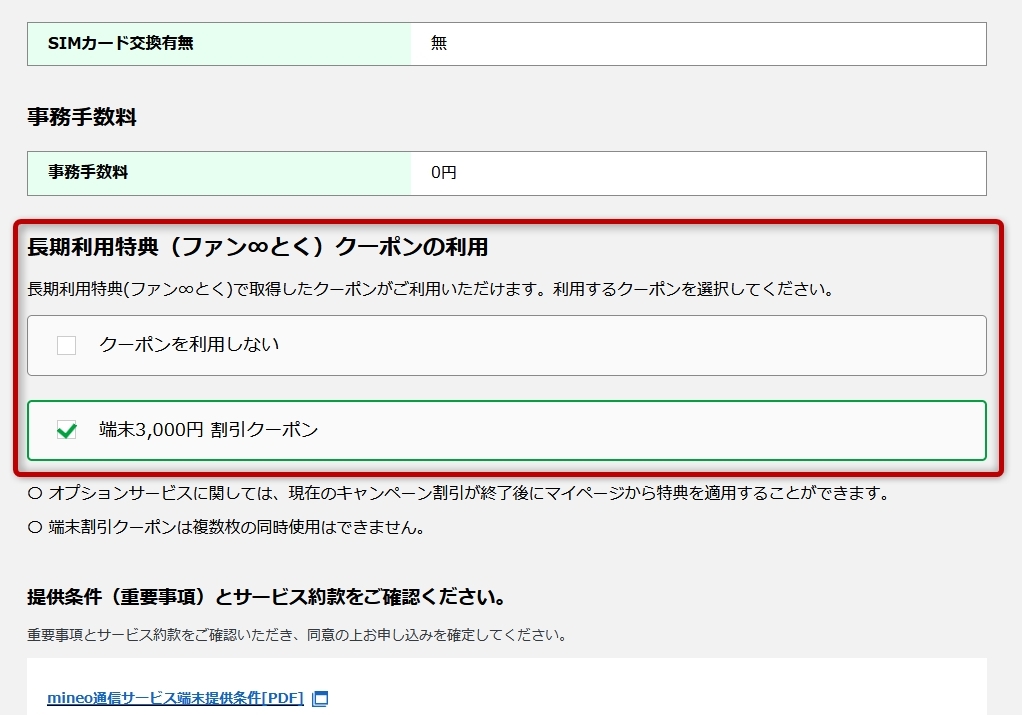Click the 提供条件（重要事項）とサービス約款 heading
Screen dimensions: 1022x715
[266, 597]
